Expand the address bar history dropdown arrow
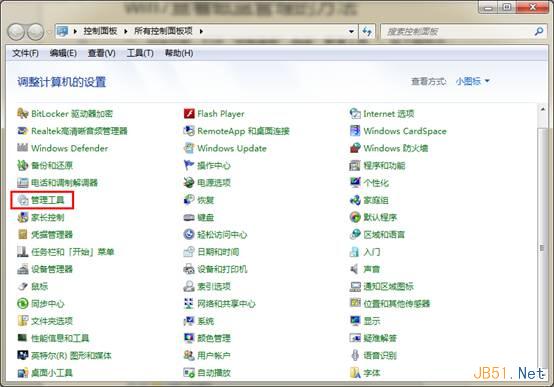Viewport: 554px width, 387px height. 351,31
